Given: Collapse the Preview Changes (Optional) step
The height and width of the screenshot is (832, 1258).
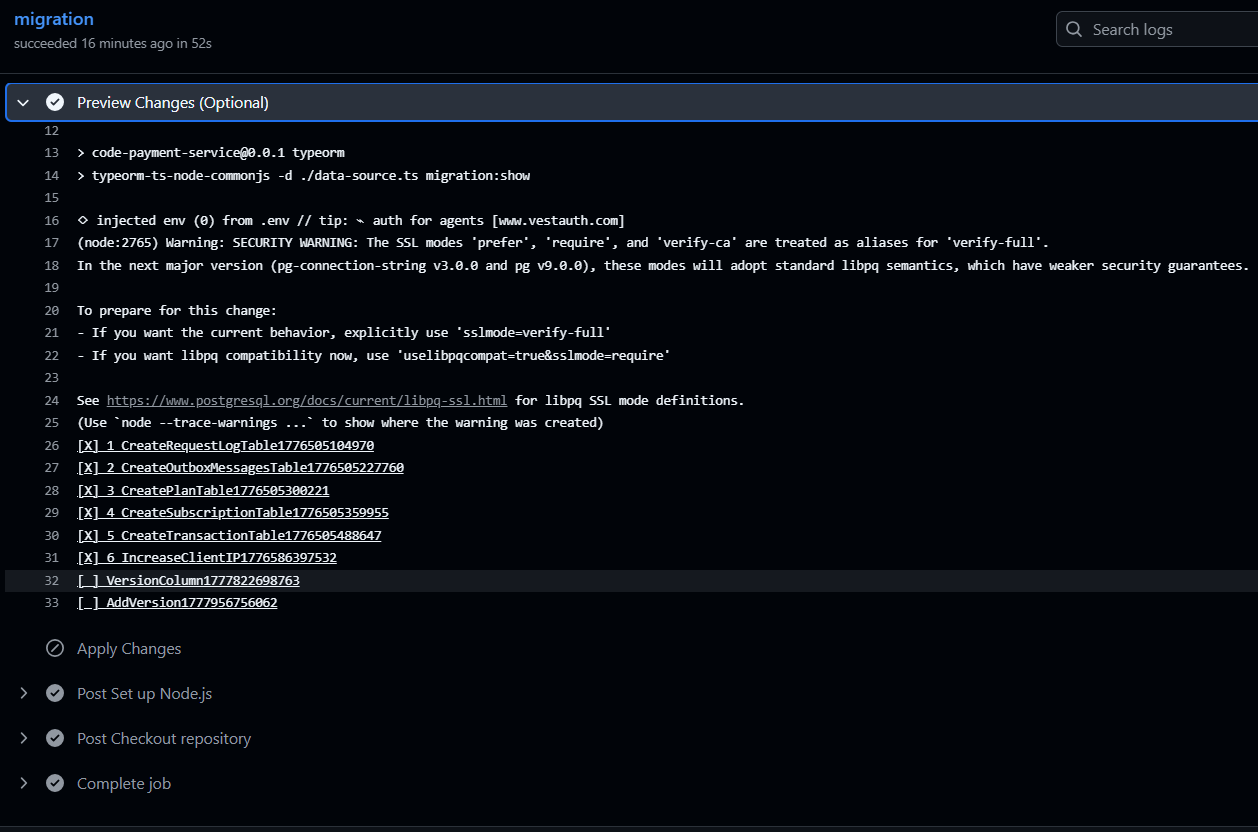Looking at the screenshot, I should point(23,102).
